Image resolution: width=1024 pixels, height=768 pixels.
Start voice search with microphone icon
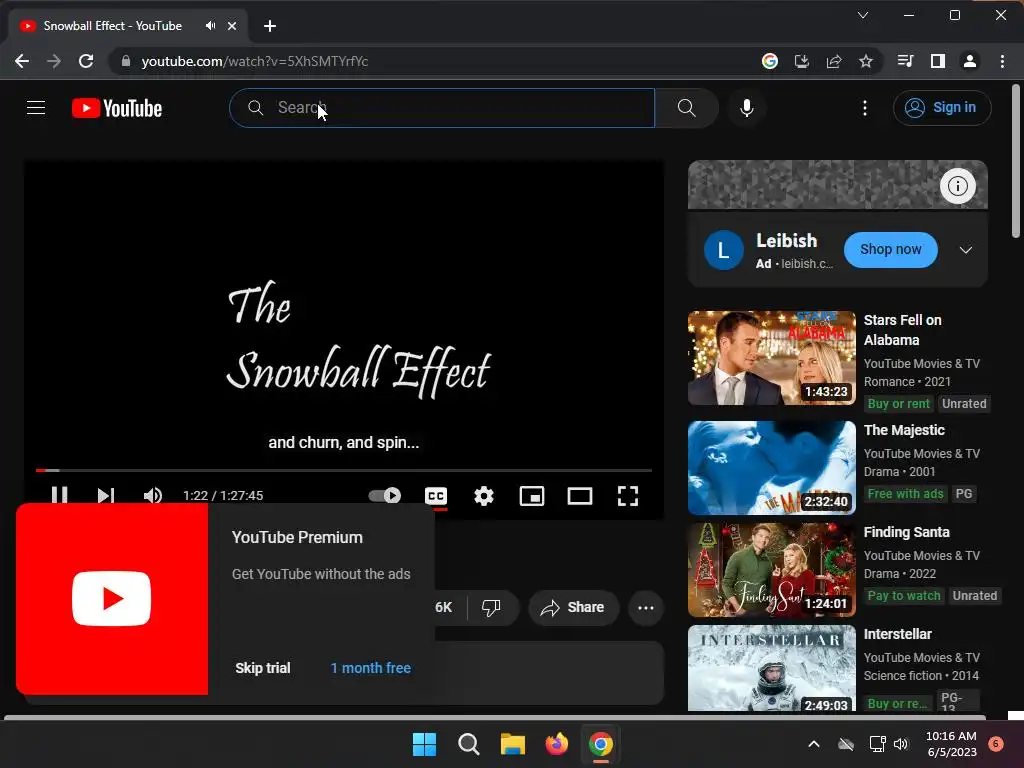coord(746,108)
